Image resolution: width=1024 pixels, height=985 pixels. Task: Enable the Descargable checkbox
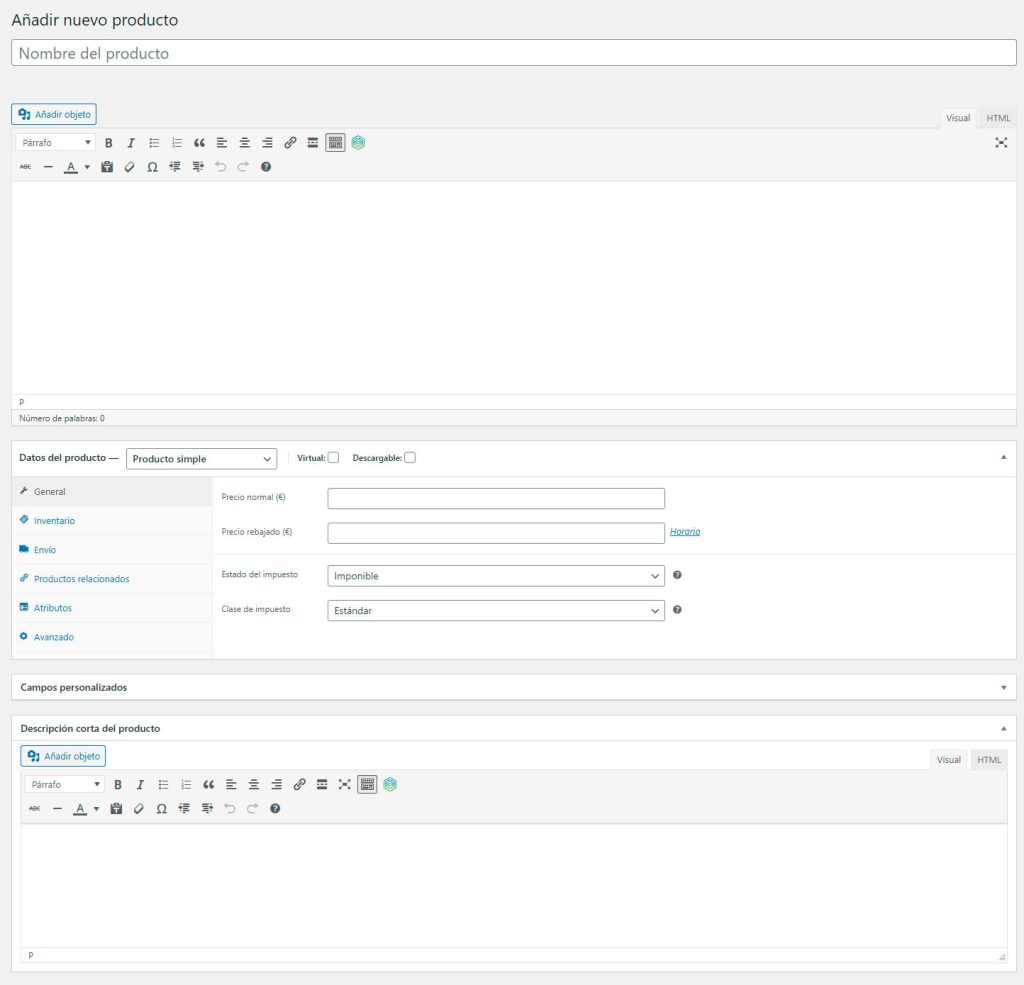(409, 458)
